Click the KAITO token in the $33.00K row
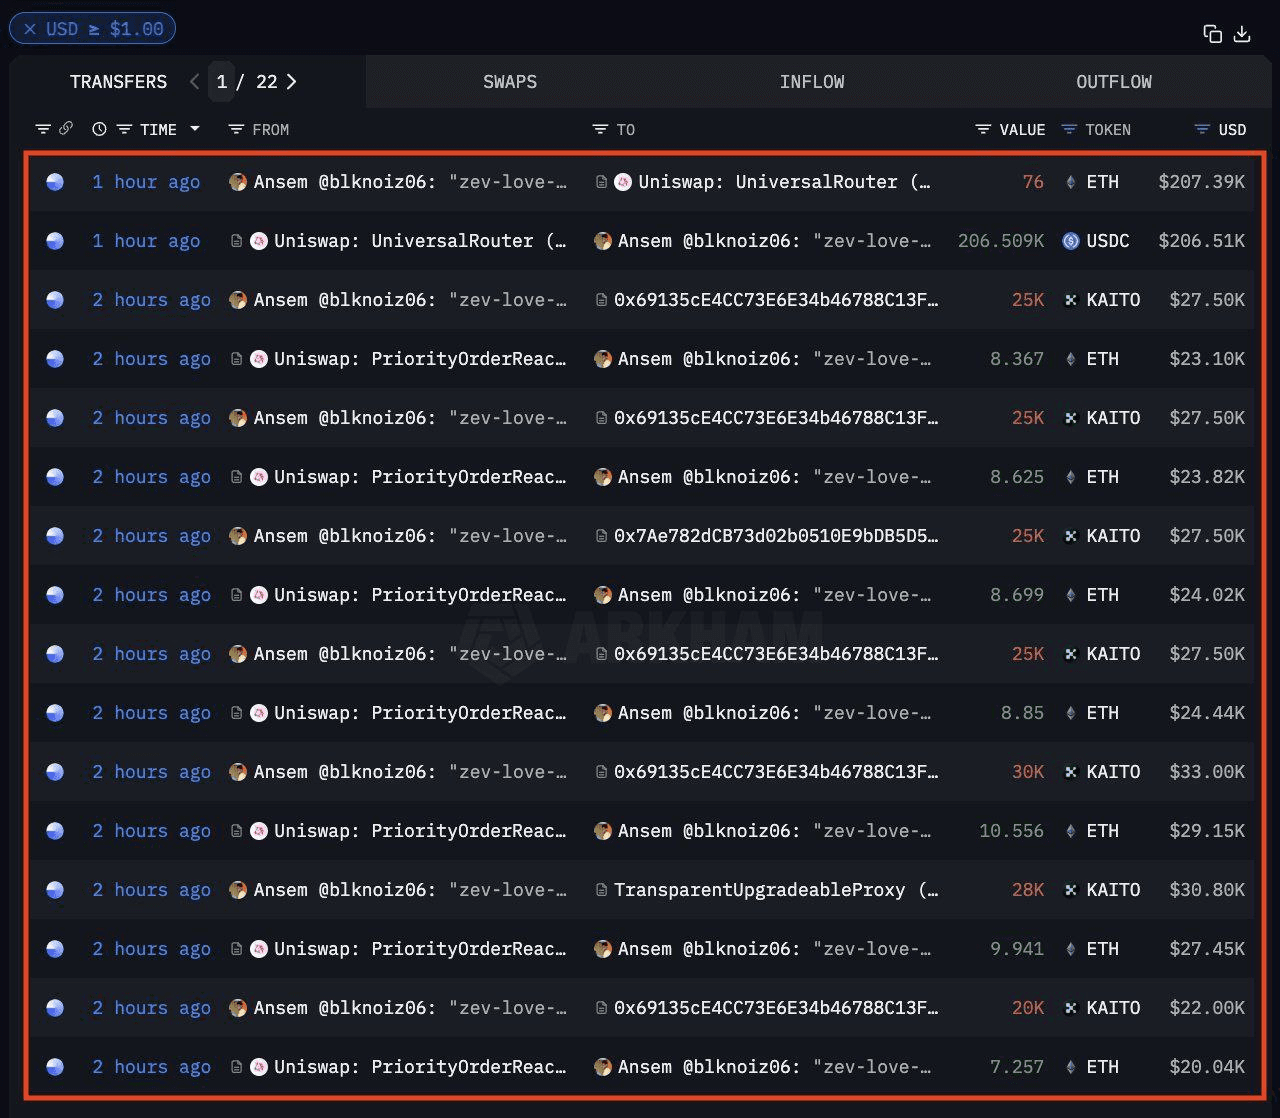 point(1101,772)
